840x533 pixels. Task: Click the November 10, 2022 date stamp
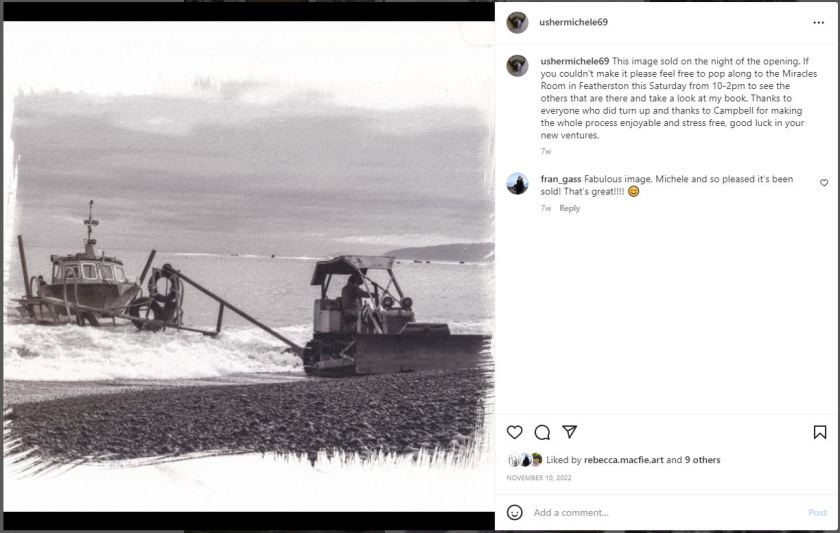(x=537, y=478)
